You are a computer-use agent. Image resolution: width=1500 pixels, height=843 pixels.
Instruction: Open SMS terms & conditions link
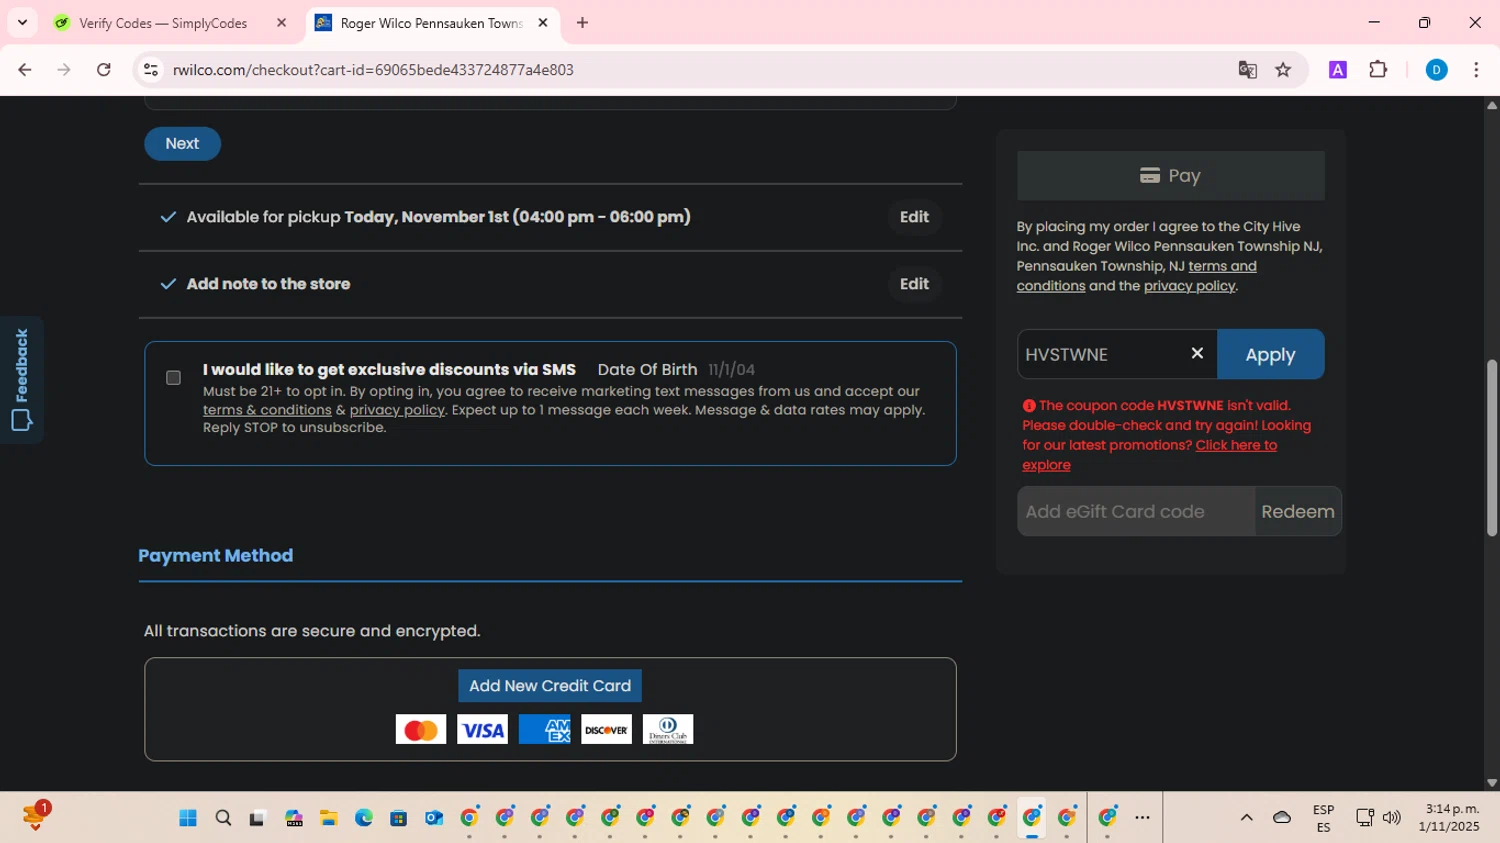(x=267, y=410)
